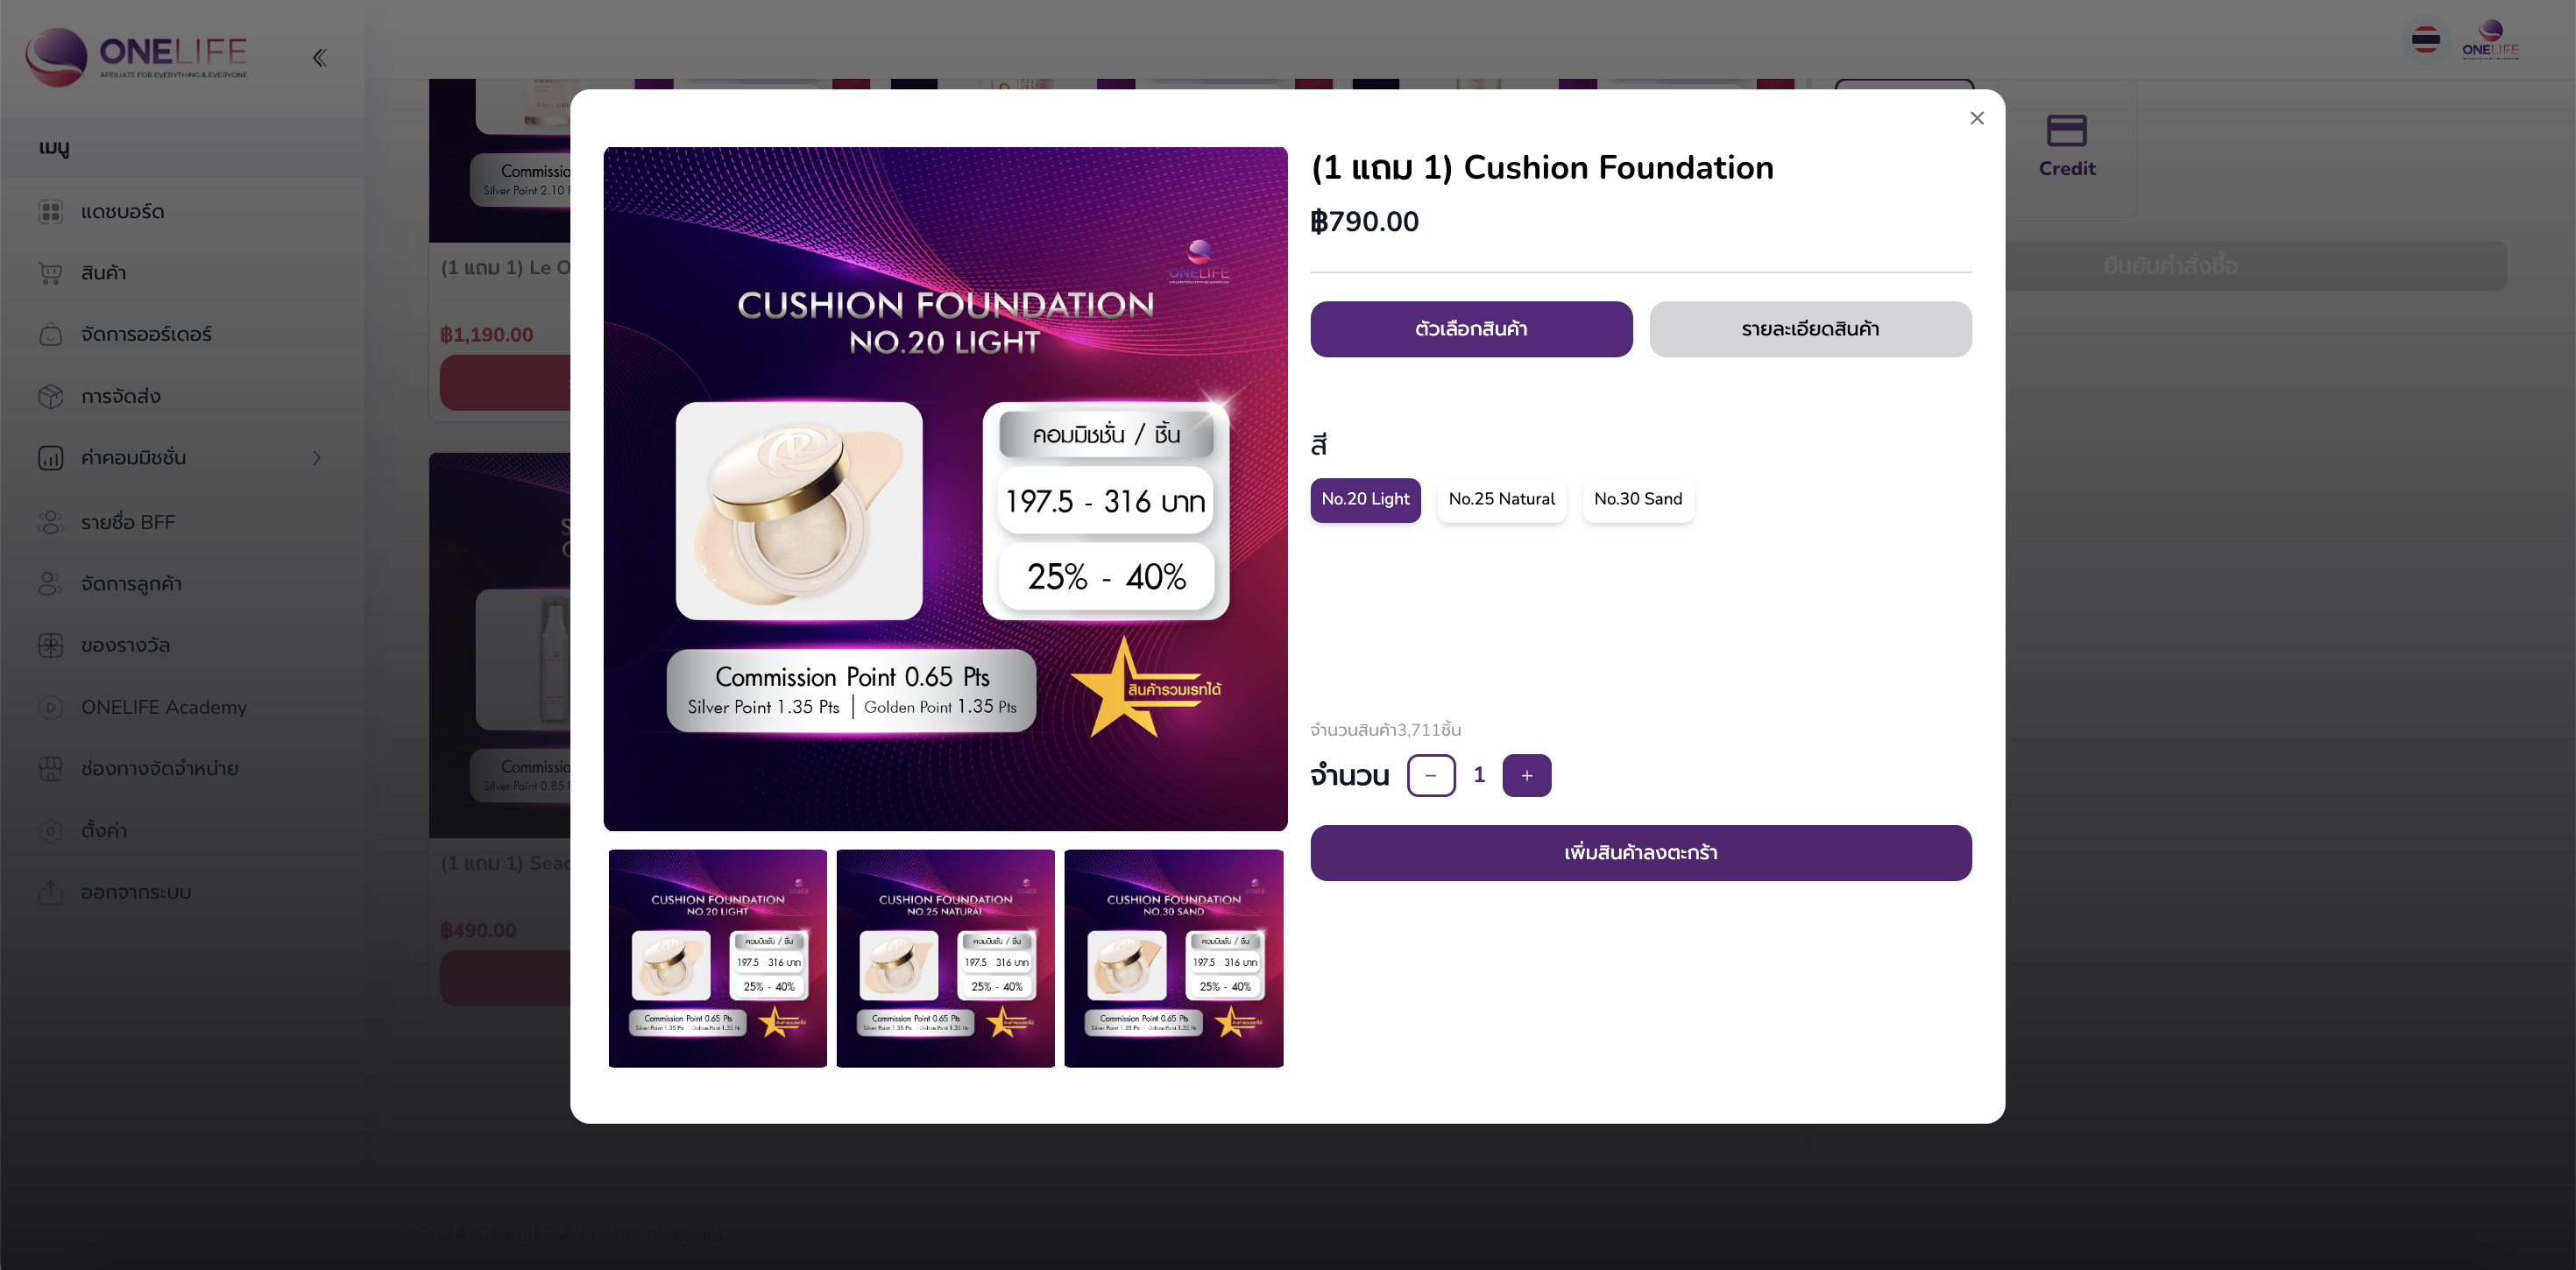Screen dimensions: 2576x1270
Task: Pick the No.30 Sand shade
Action: pos(1637,499)
